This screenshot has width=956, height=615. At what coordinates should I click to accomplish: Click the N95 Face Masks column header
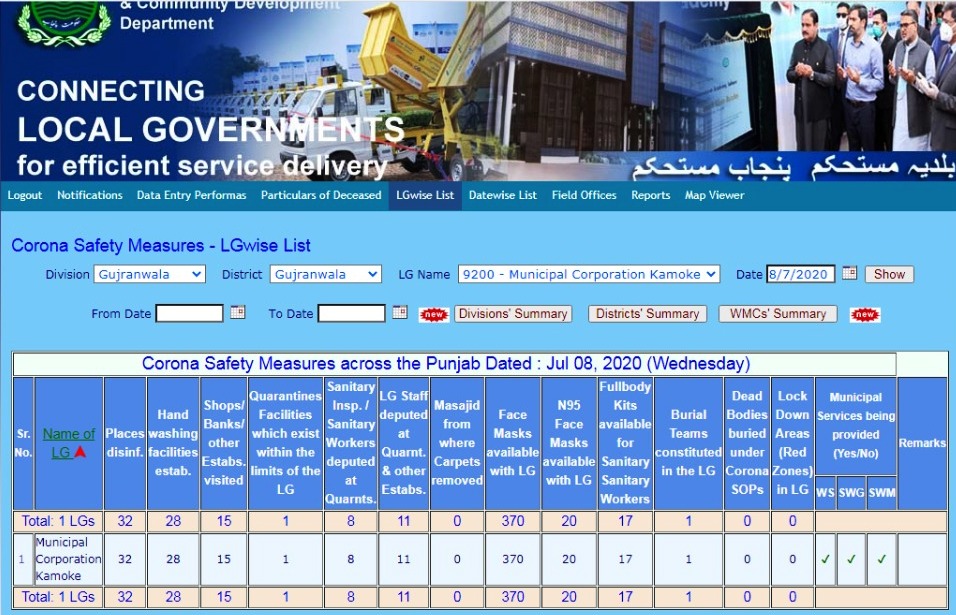pyautogui.click(x=569, y=443)
